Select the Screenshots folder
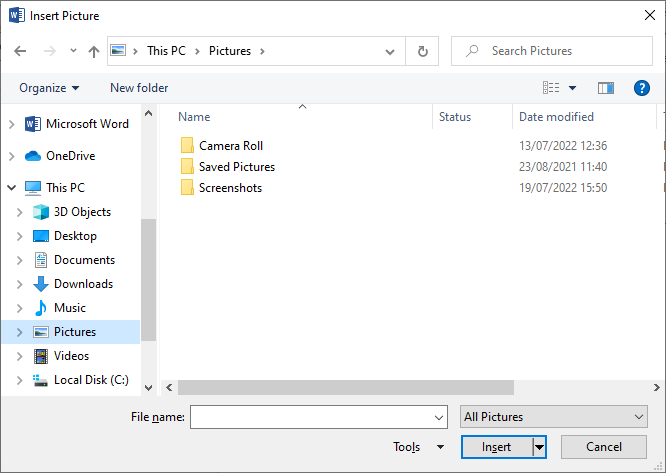666x473 pixels. click(x=230, y=188)
